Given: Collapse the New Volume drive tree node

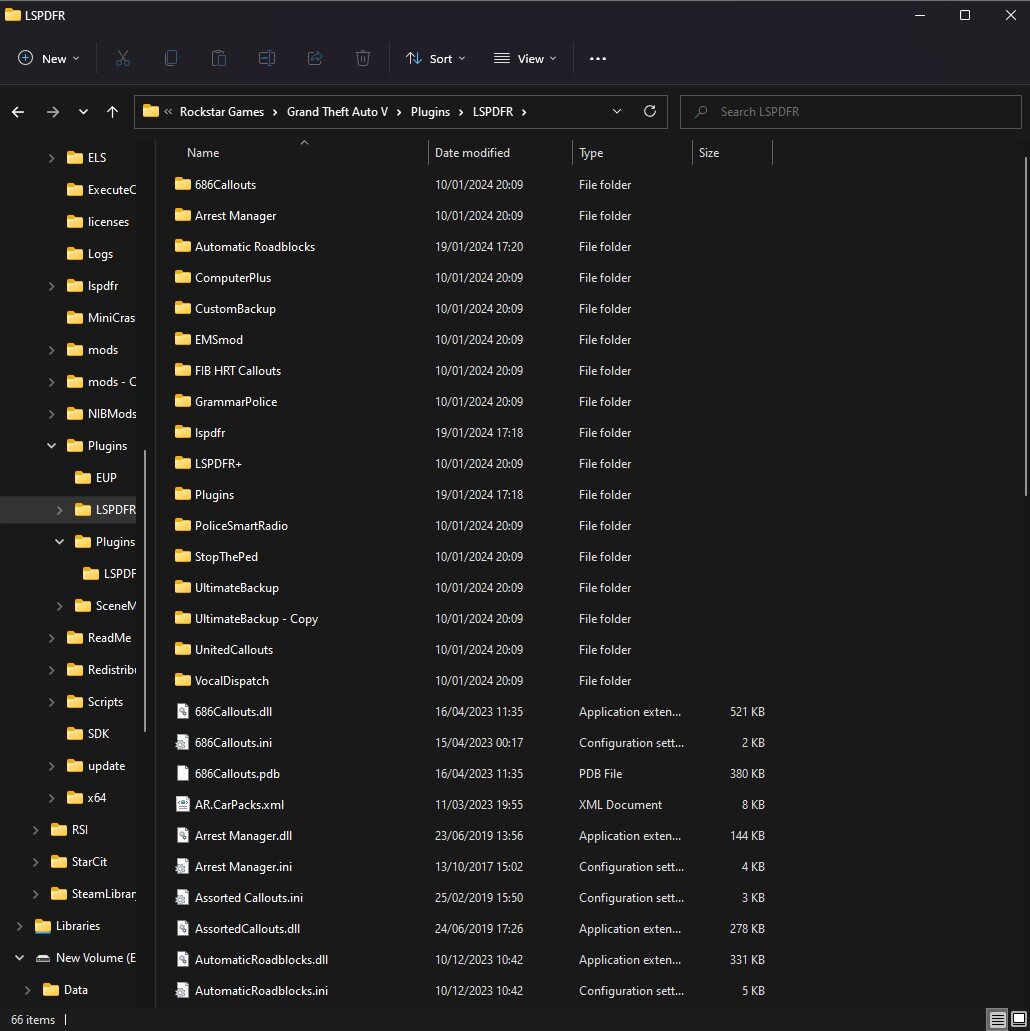Looking at the screenshot, I should (19, 958).
